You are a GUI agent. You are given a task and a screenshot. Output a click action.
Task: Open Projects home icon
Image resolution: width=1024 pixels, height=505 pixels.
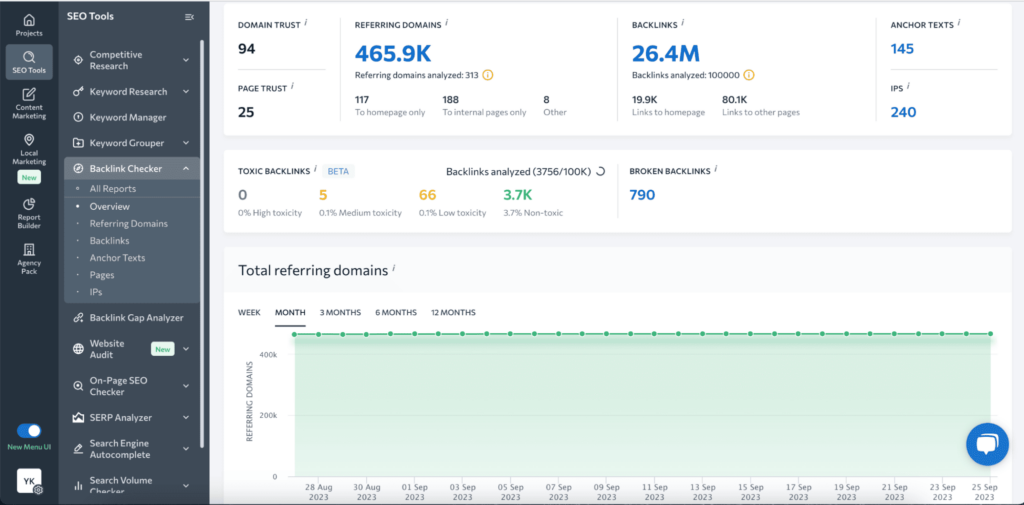pyautogui.click(x=29, y=20)
